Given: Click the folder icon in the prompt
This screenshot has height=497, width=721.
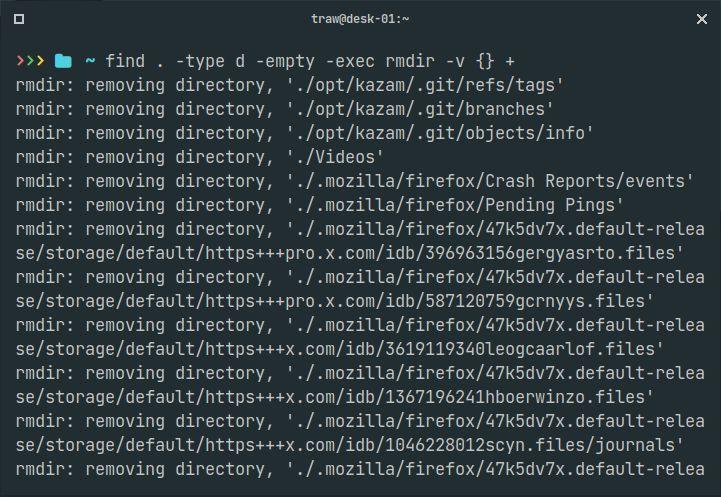Looking at the screenshot, I should click(x=63, y=61).
